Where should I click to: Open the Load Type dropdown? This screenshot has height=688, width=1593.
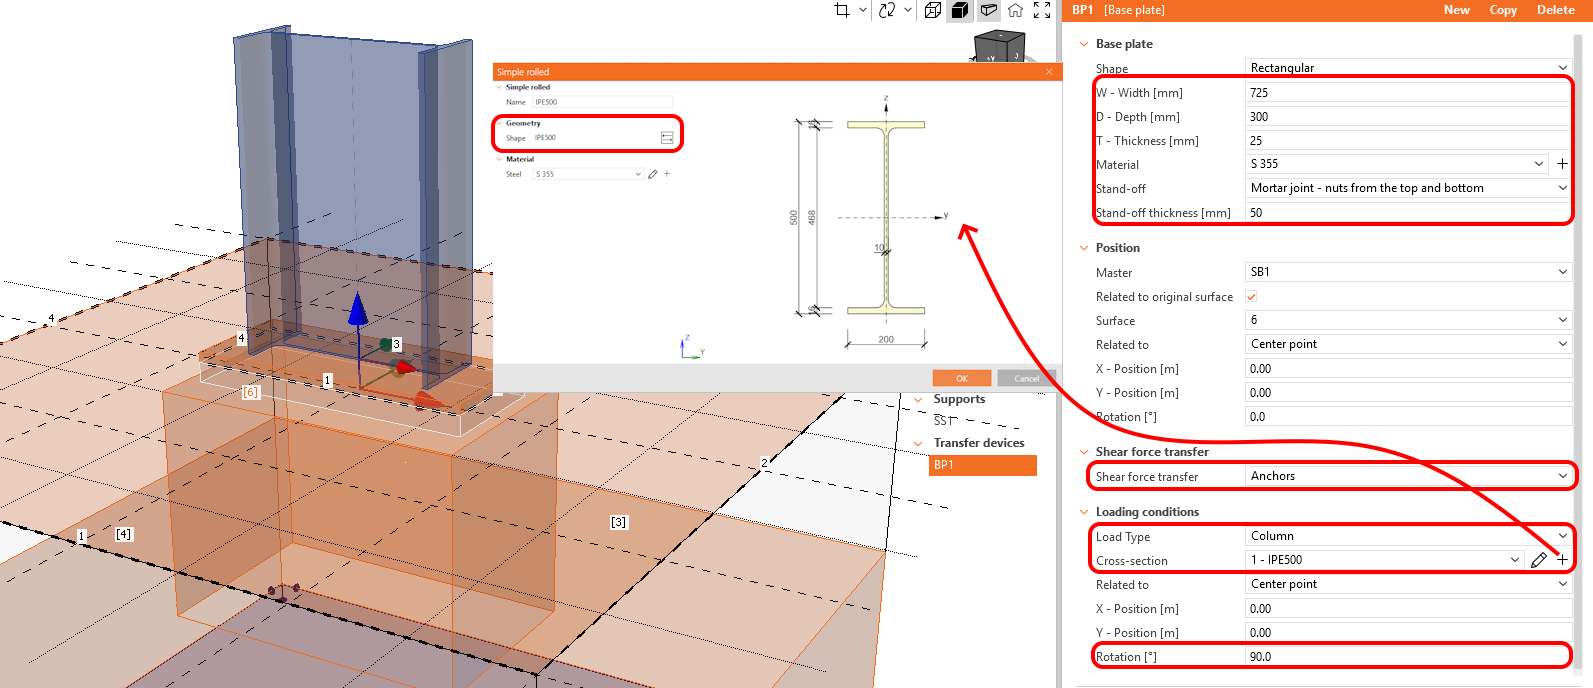[x=1408, y=536]
